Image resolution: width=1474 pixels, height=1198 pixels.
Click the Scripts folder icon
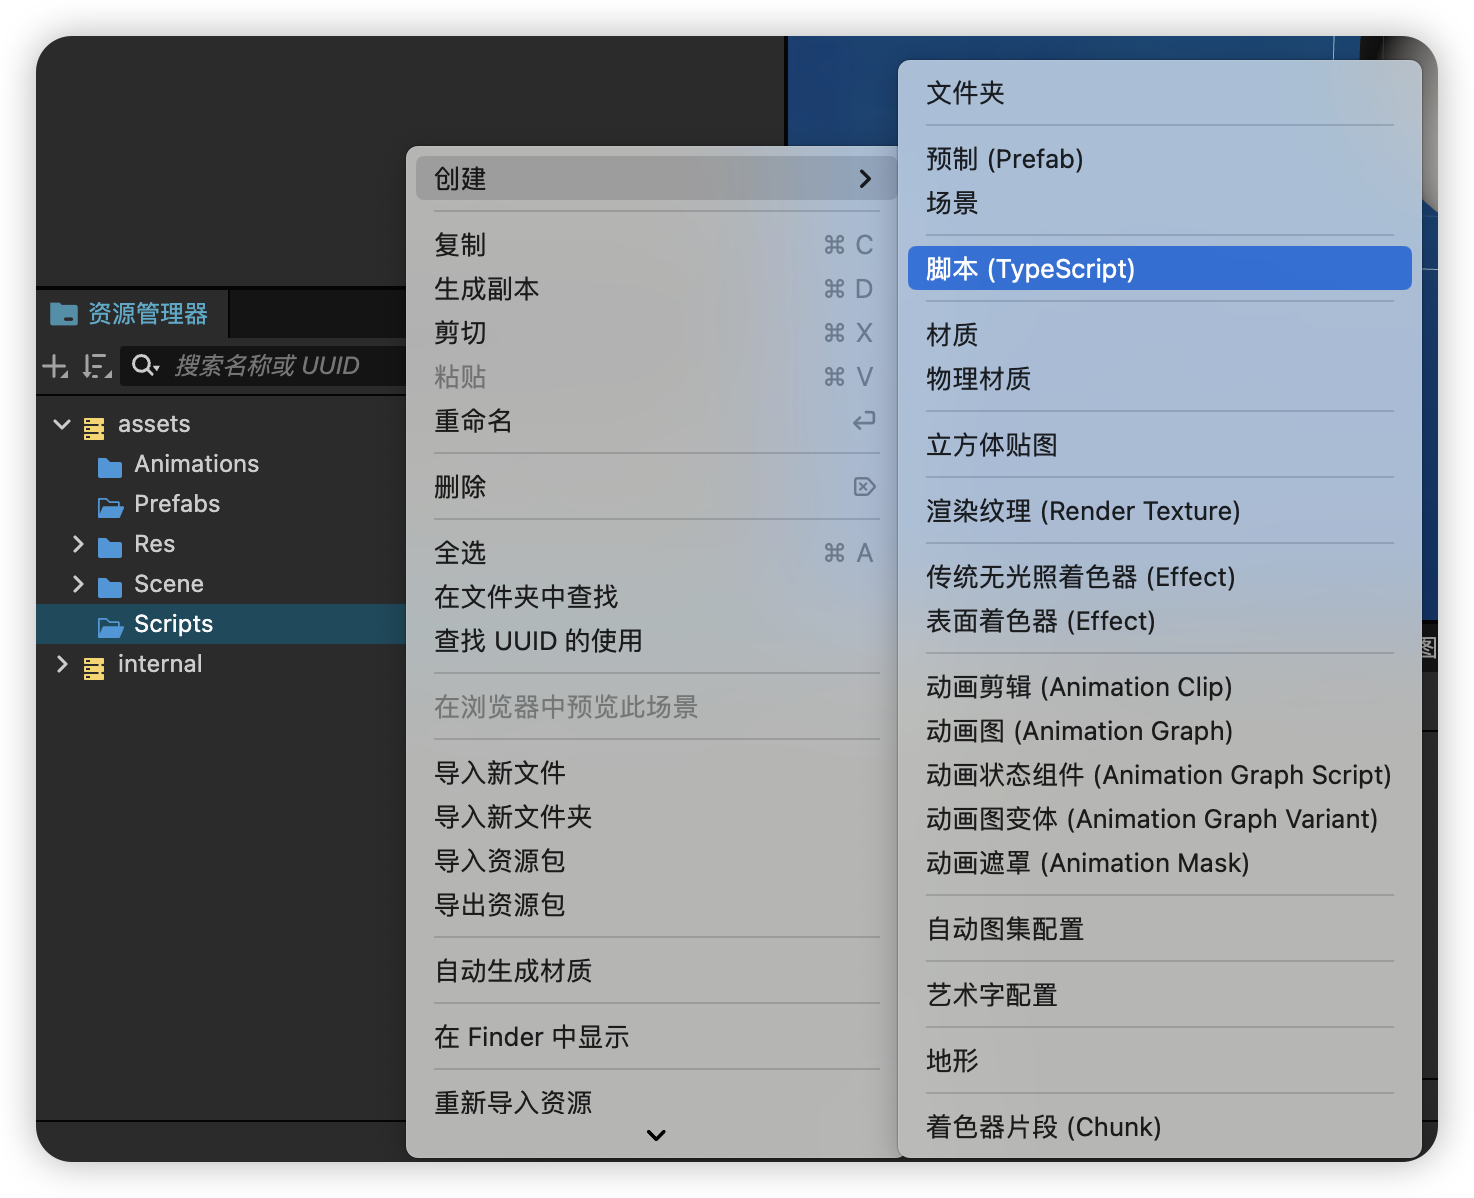point(110,626)
